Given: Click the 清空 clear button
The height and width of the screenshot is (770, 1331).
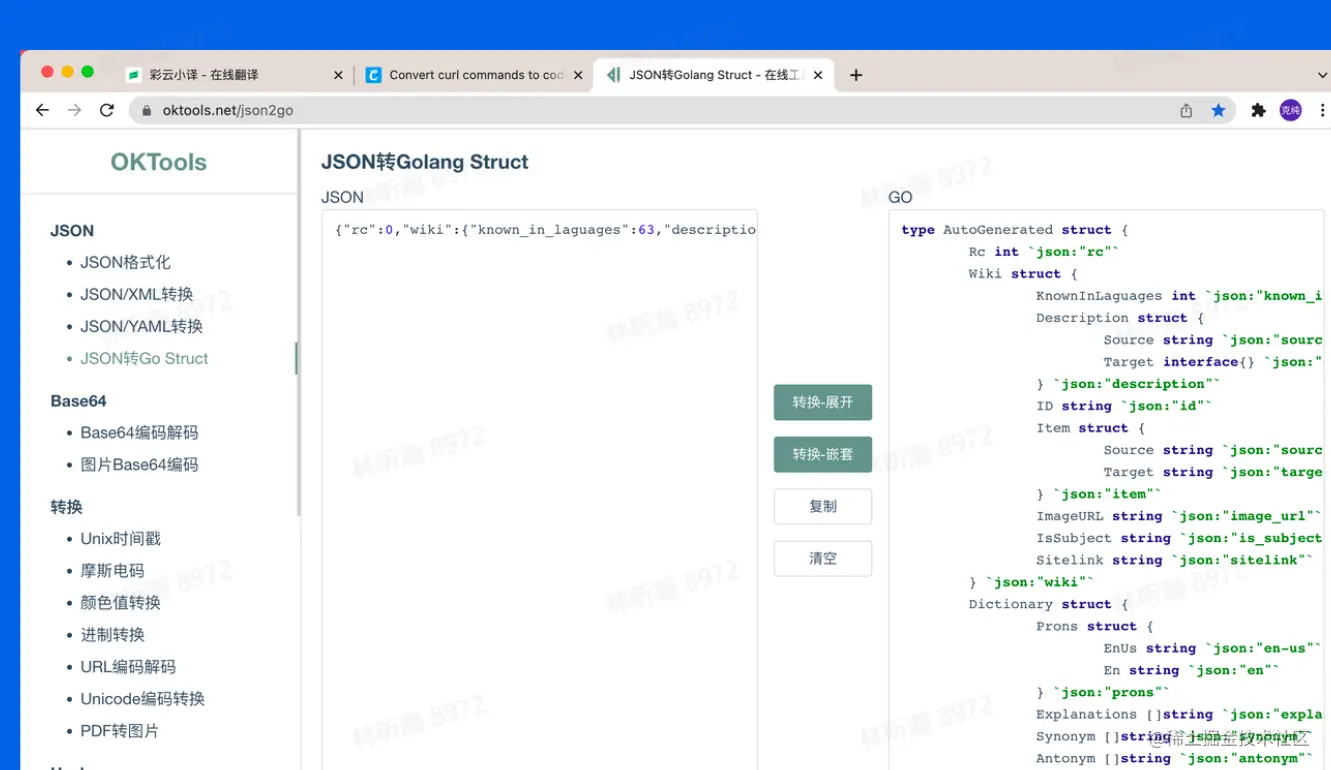Looking at the screenshot, I should pos(823,558).
